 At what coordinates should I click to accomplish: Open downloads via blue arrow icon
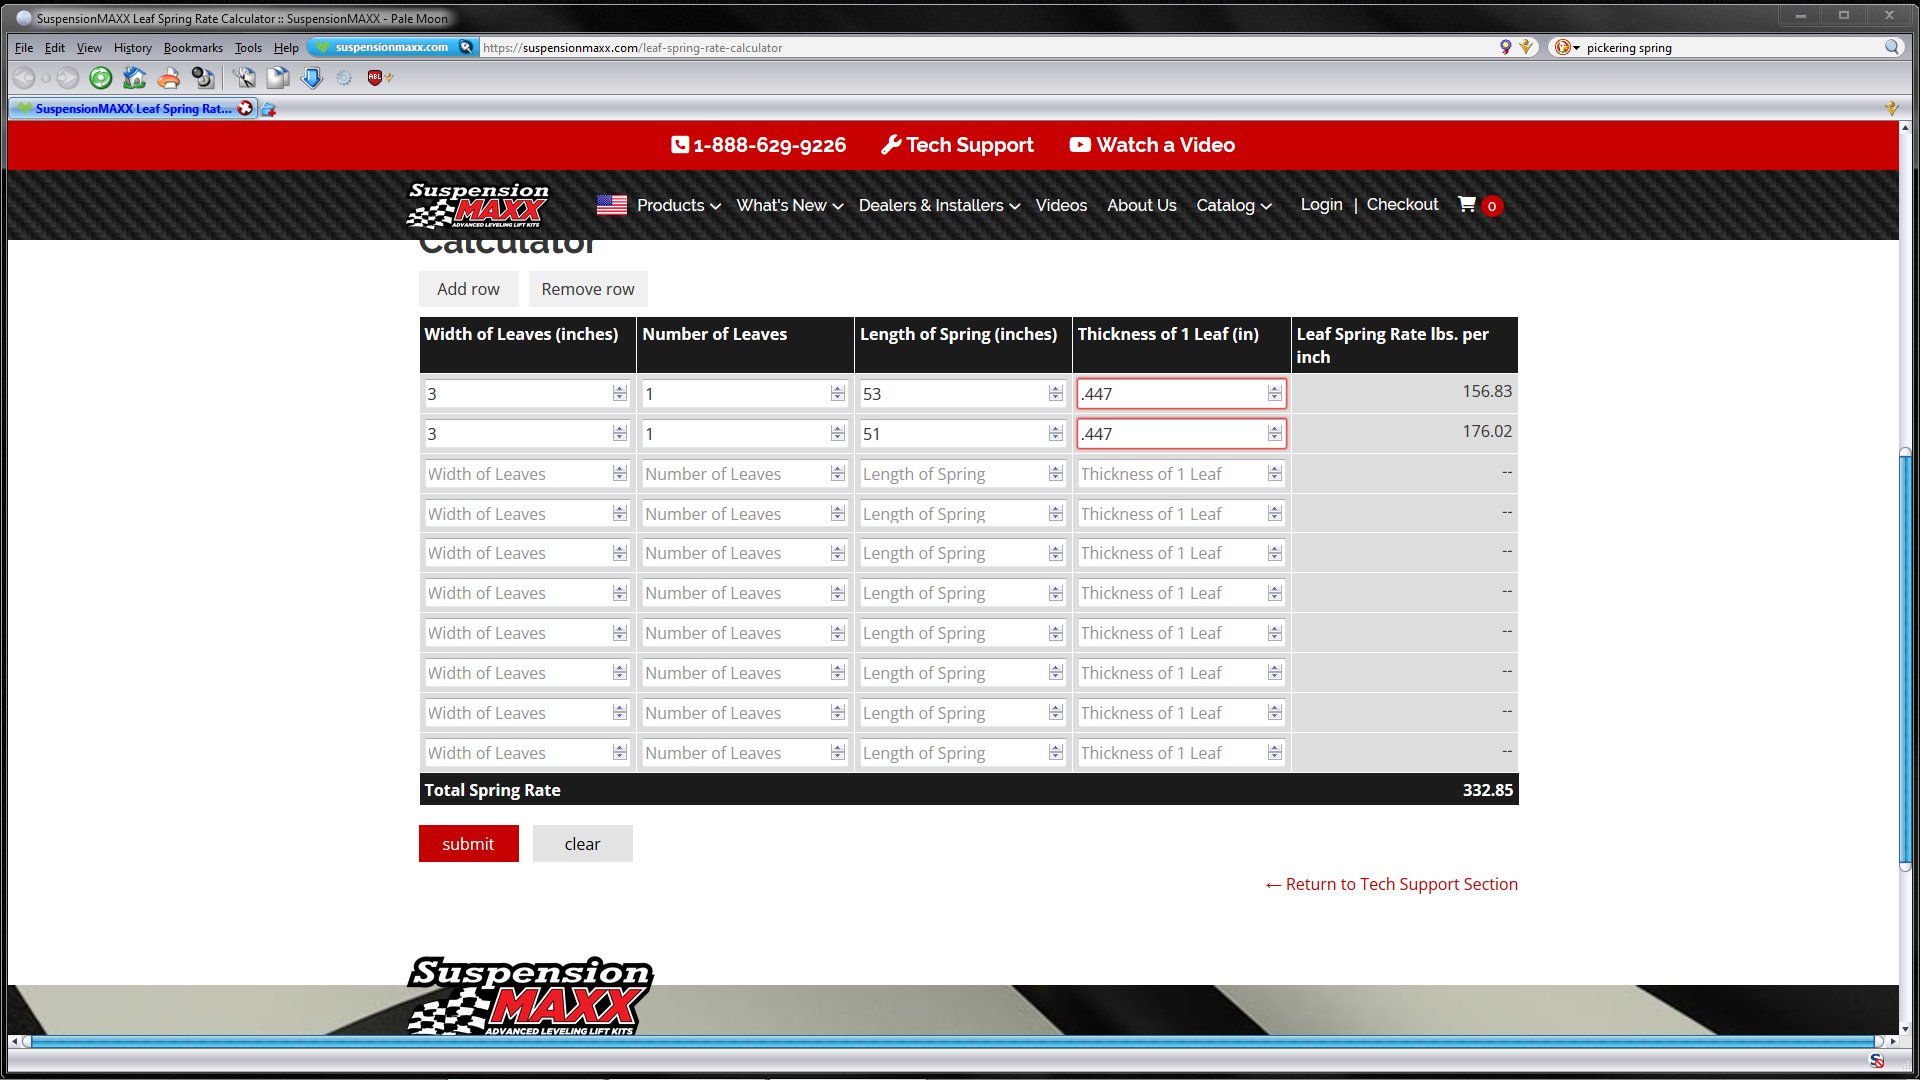tap(312, 78)
